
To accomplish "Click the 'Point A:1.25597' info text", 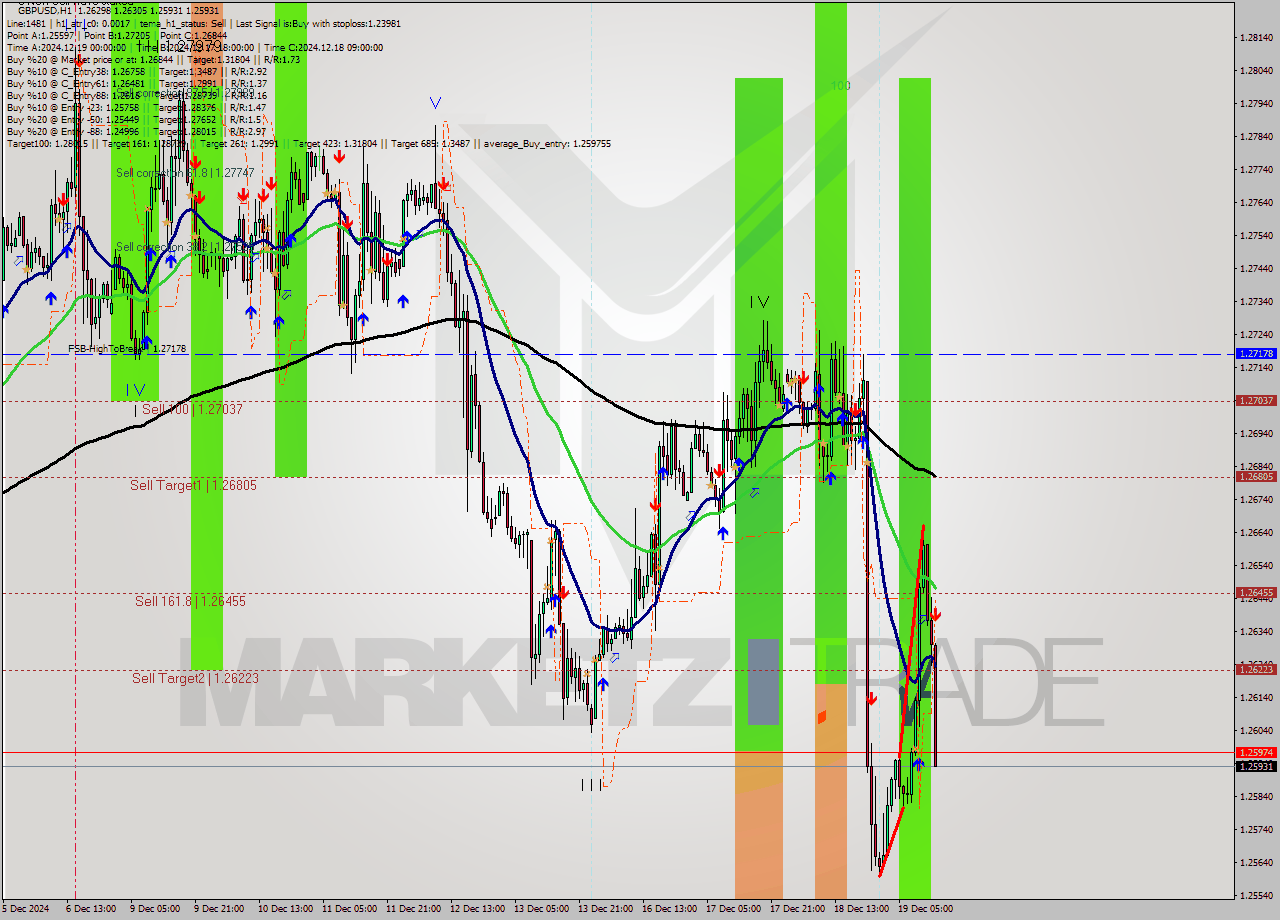I will [40, 34].
